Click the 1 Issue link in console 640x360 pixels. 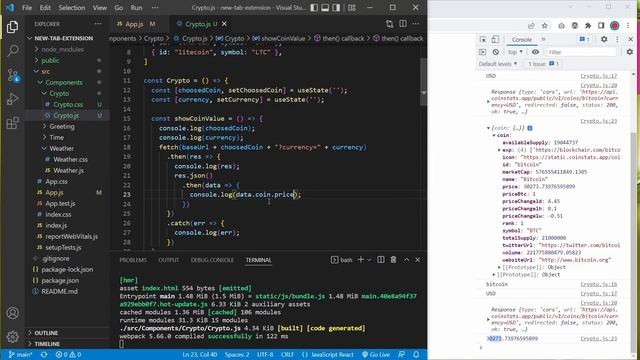[543, 64]
